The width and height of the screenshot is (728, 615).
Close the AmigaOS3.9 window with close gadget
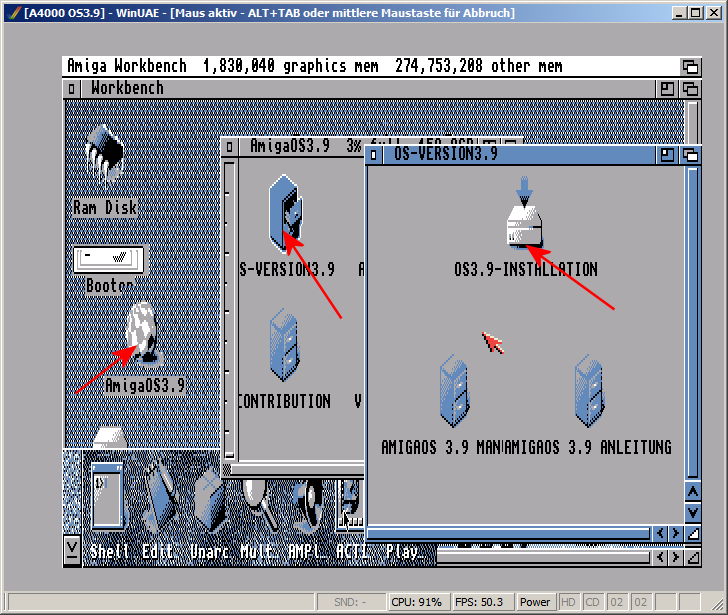click(229, 147)
